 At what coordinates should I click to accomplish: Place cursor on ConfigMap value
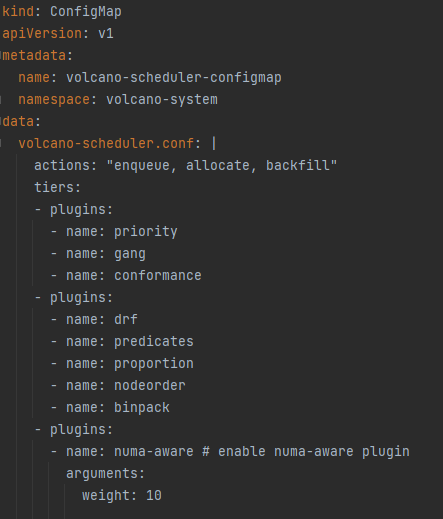click(86, 12)
